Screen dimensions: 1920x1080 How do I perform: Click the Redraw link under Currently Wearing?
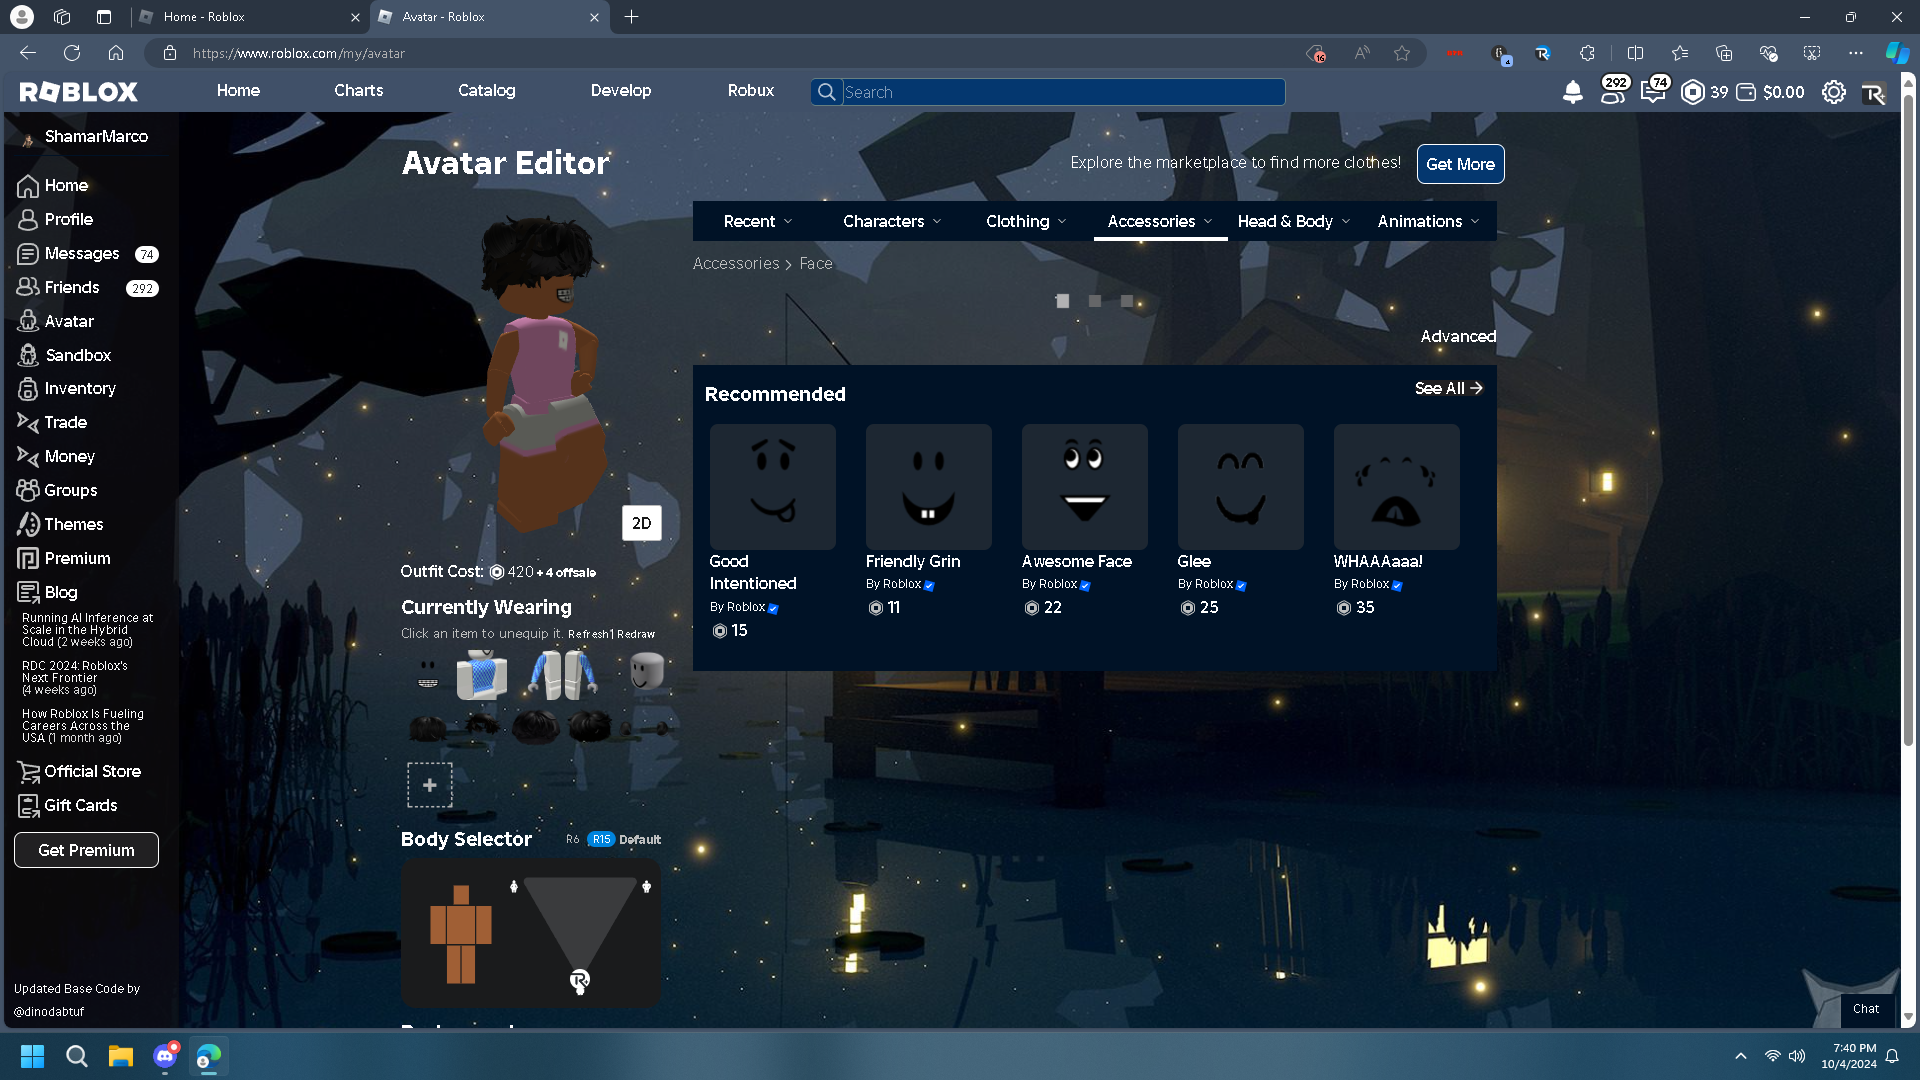coord(636,634)
